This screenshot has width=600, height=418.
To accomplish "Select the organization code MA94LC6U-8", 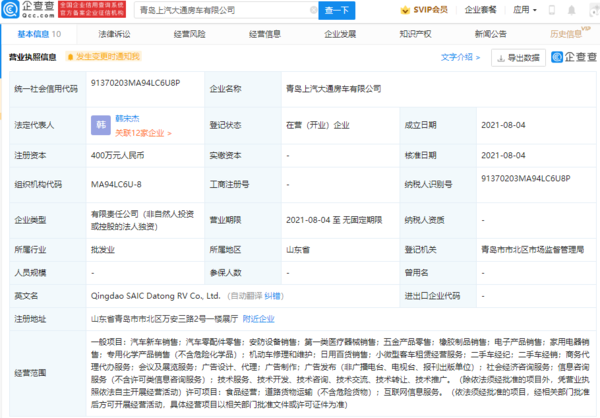I will 116,185.
